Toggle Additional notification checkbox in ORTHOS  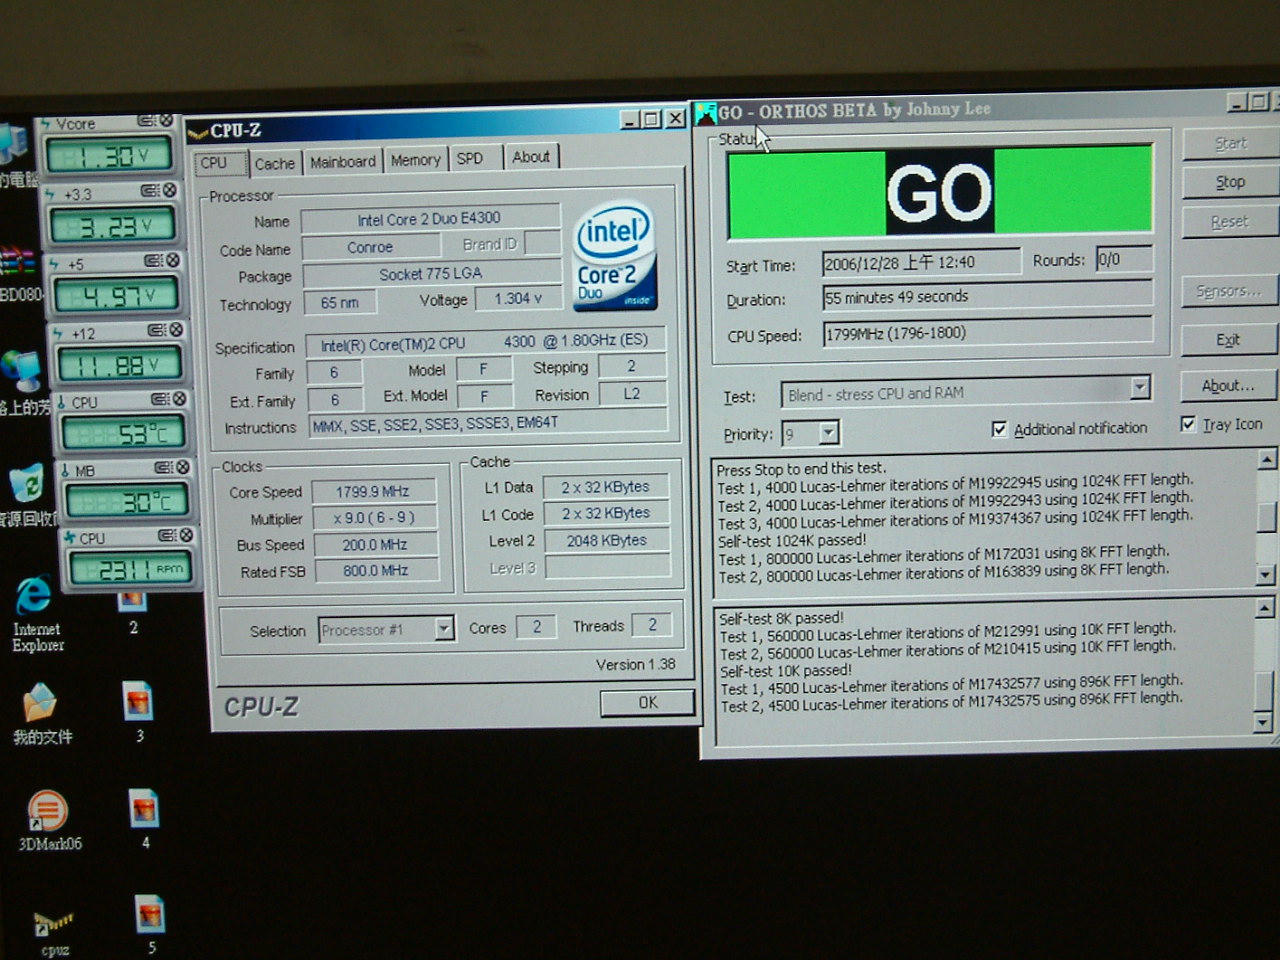point(999,429)
